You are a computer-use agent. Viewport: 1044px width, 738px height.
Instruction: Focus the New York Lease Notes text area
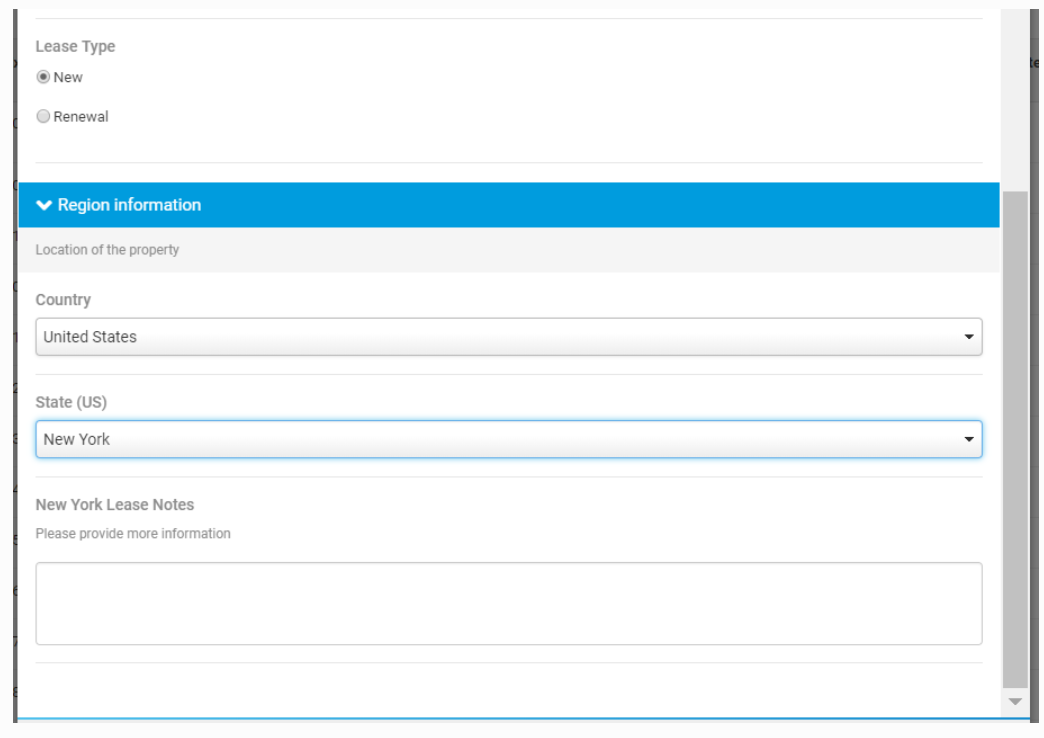[x=508, y=603]
